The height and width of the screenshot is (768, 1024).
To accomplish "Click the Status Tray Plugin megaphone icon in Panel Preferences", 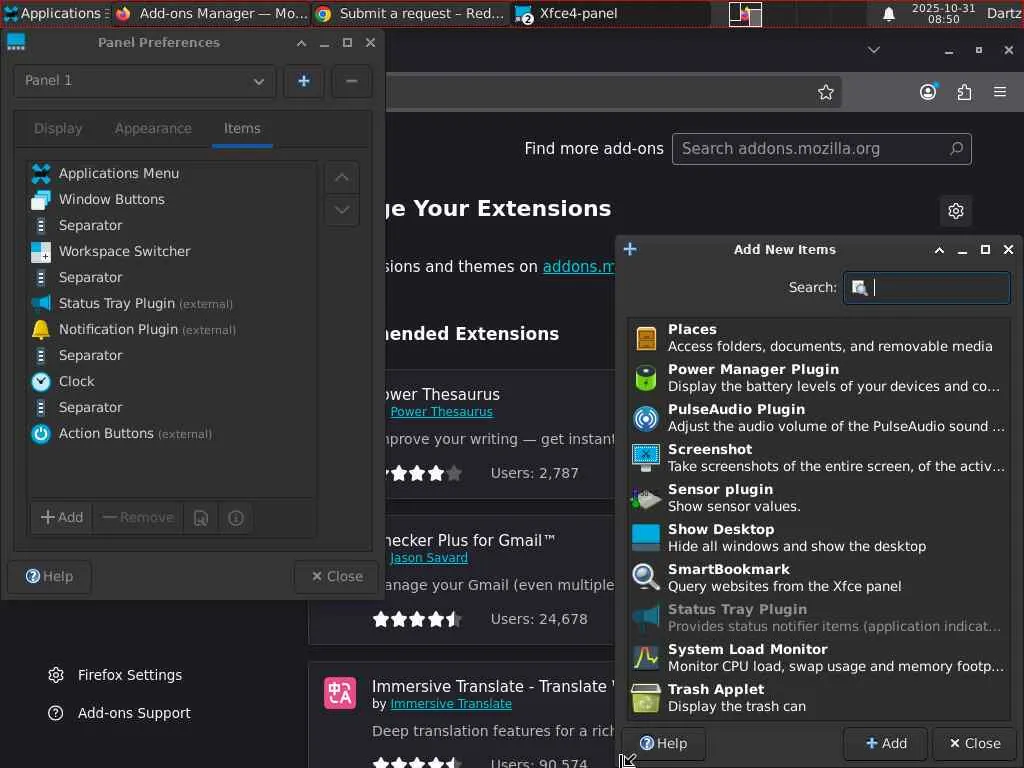I will 40,304.
